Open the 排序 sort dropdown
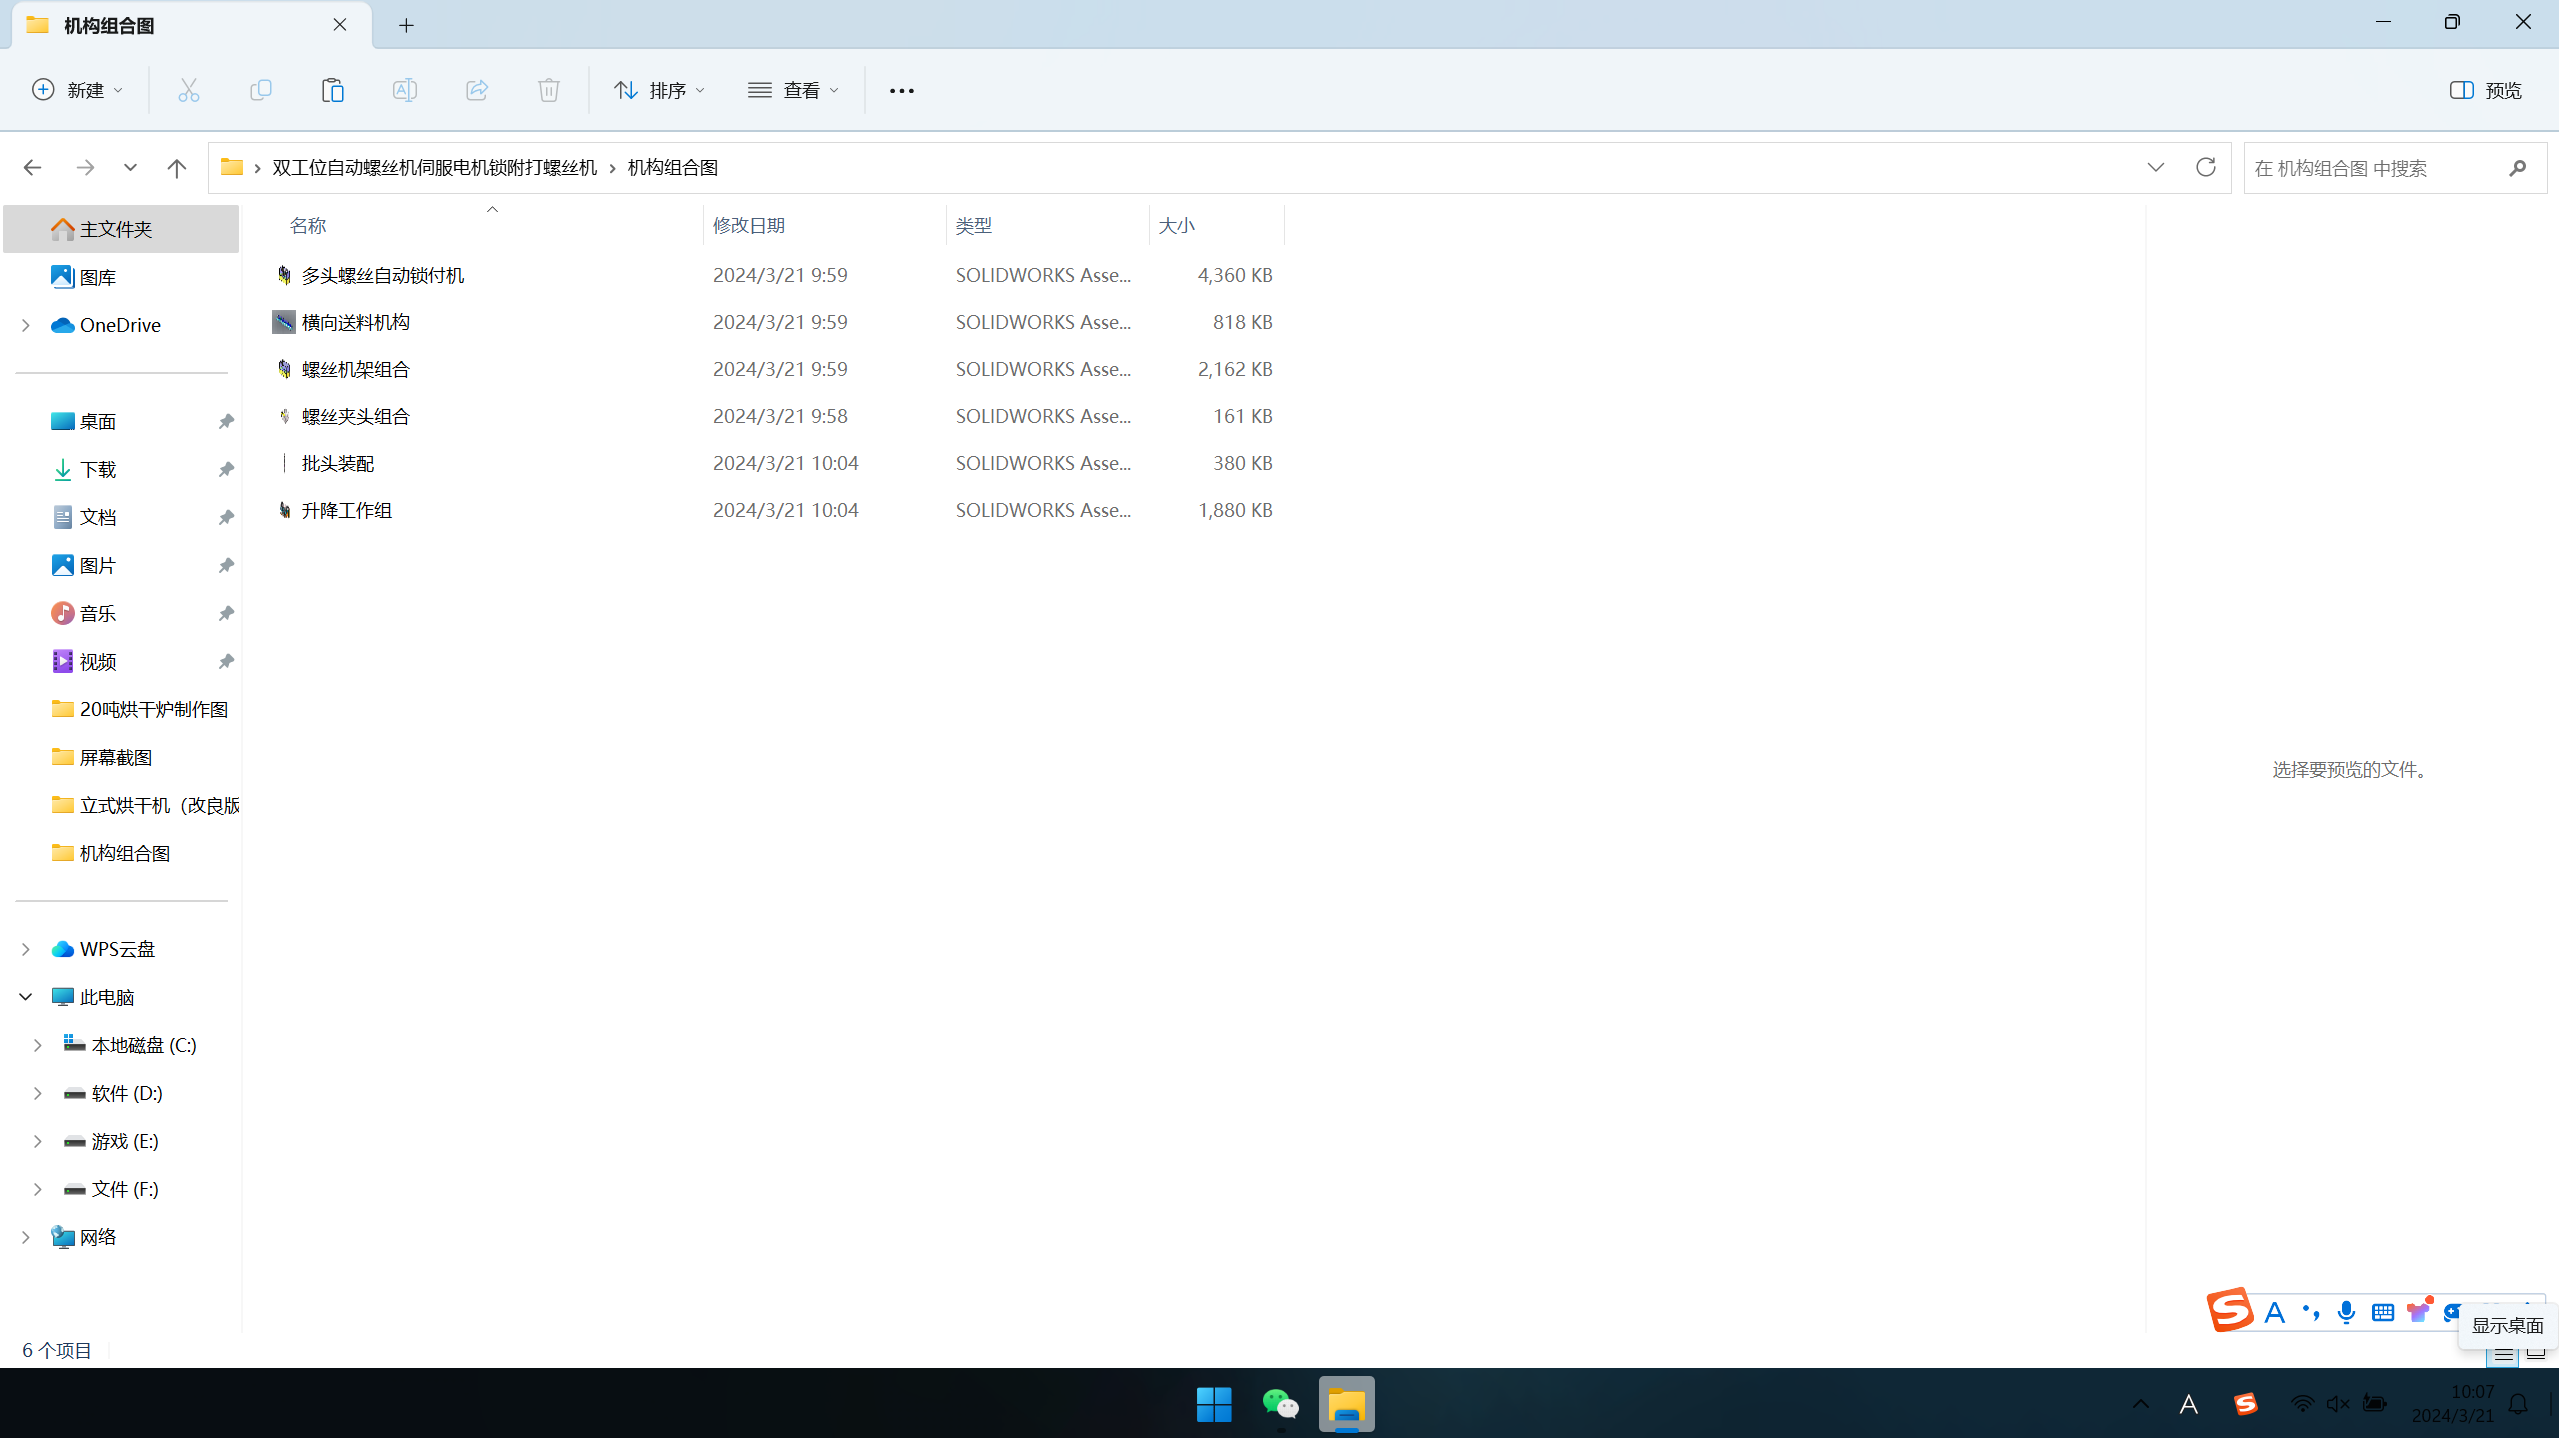This screenshot has width=2559, height=1438. click(x=659, y=90)
